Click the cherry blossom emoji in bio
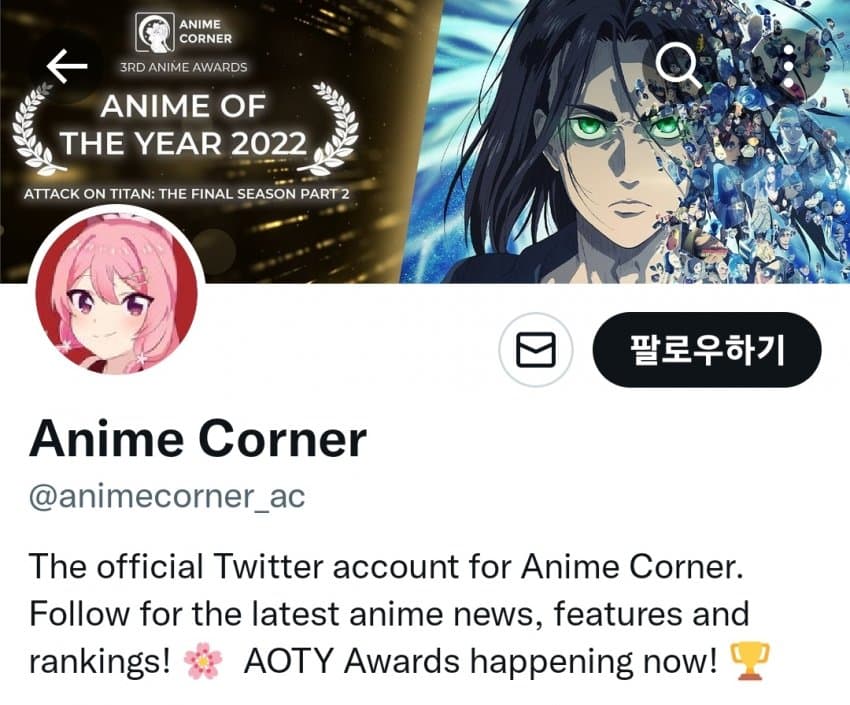 click(x=203, y=662)
